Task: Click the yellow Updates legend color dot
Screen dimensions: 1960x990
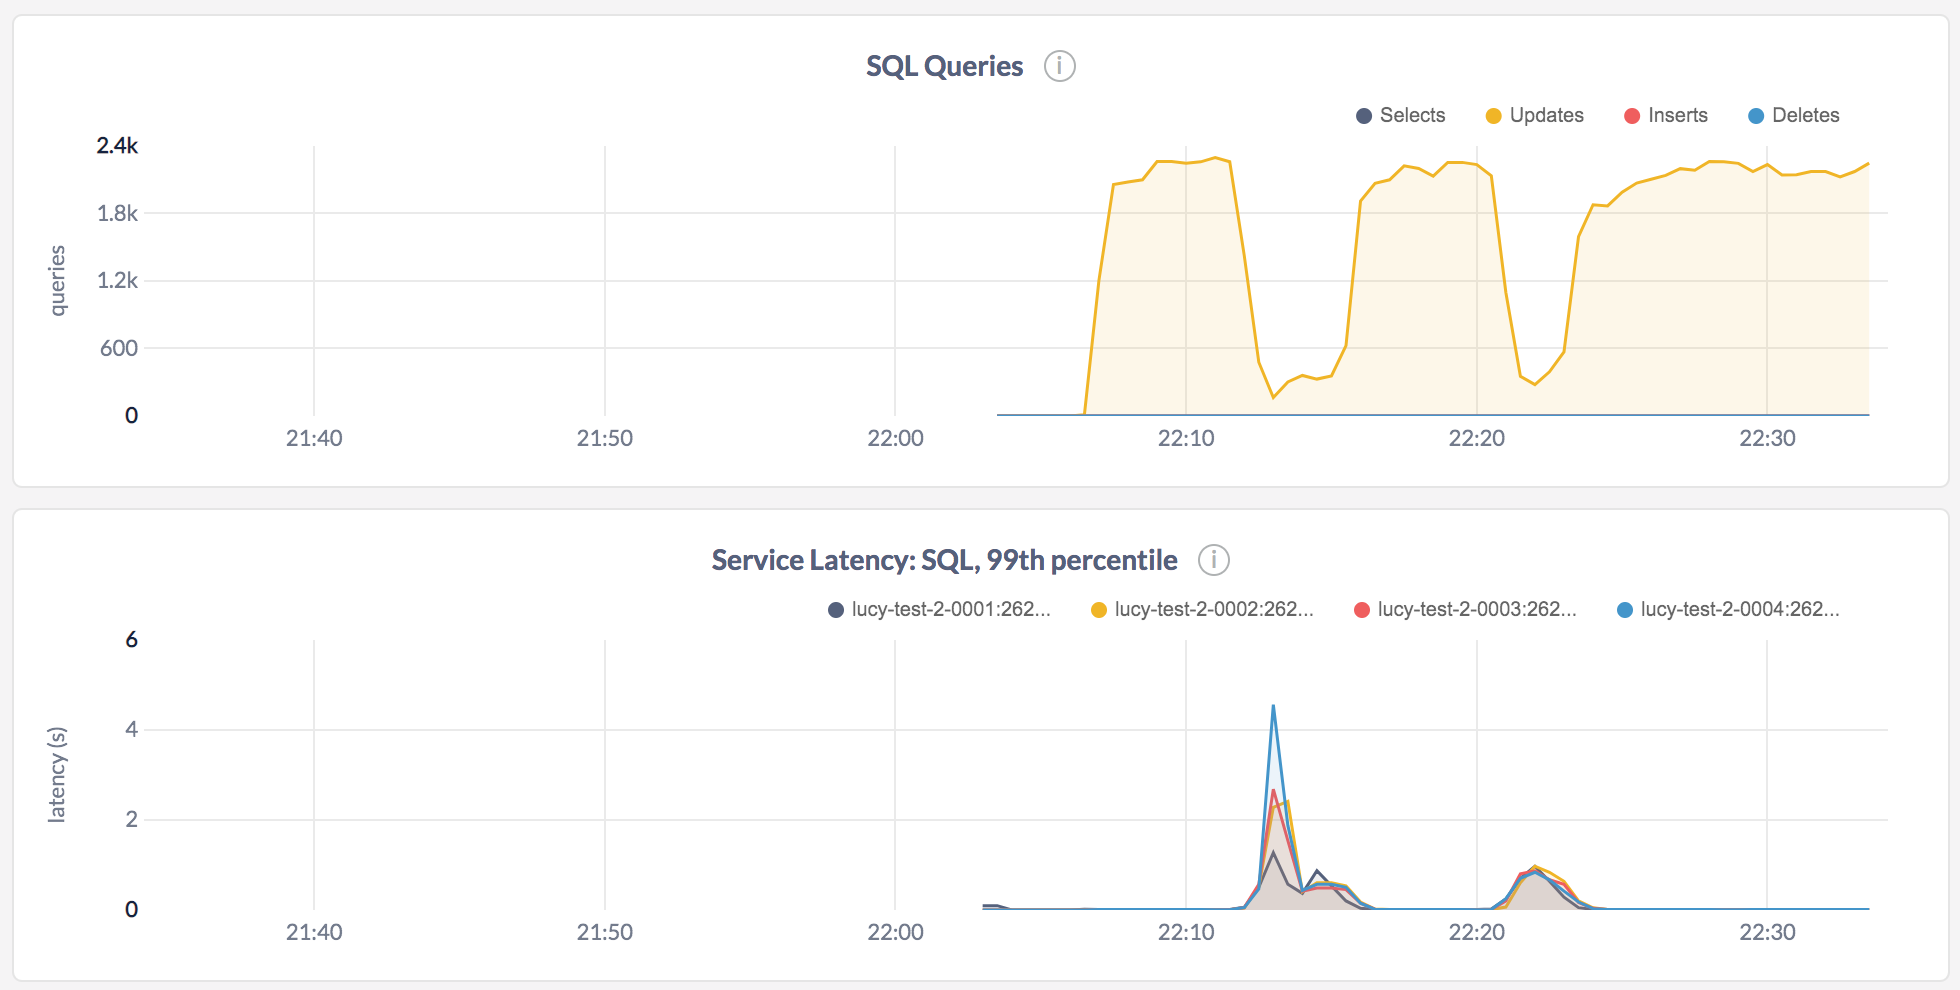Action: click(1494, 116)
